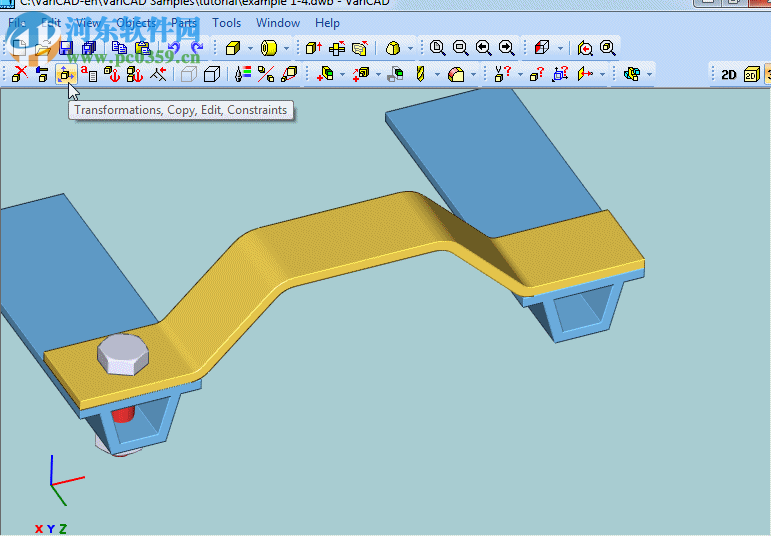
Task: Expand the yellow cylinder solid dropdown arrow
Action: (x=286, y=48)
